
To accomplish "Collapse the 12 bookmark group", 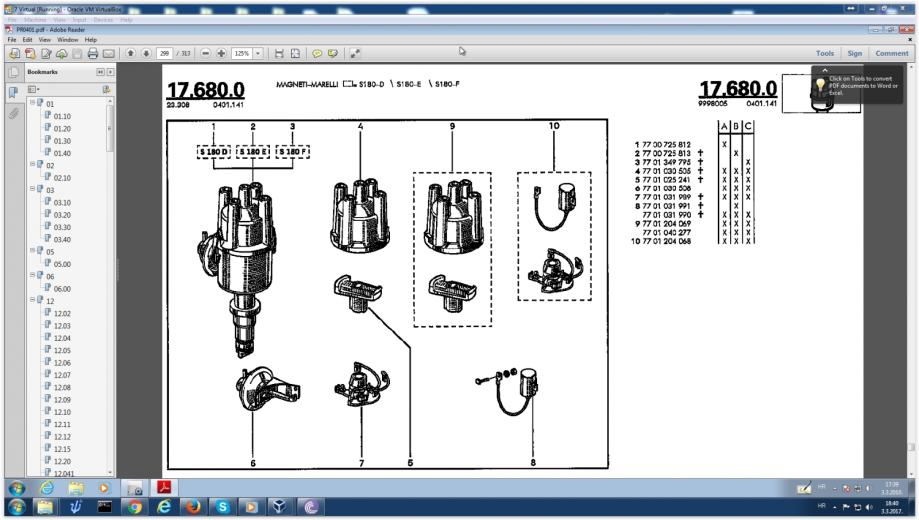I will coord(32,300).
